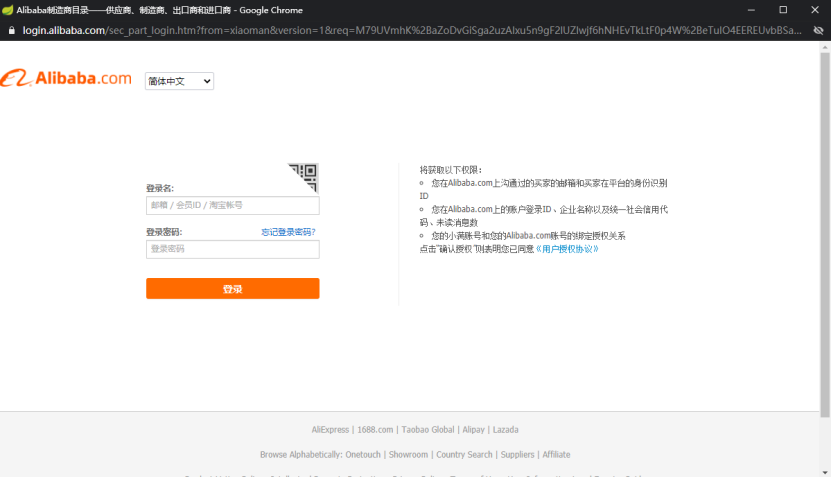
Task: Click the eye-slash icon in address bar
Action: (818, 30)
